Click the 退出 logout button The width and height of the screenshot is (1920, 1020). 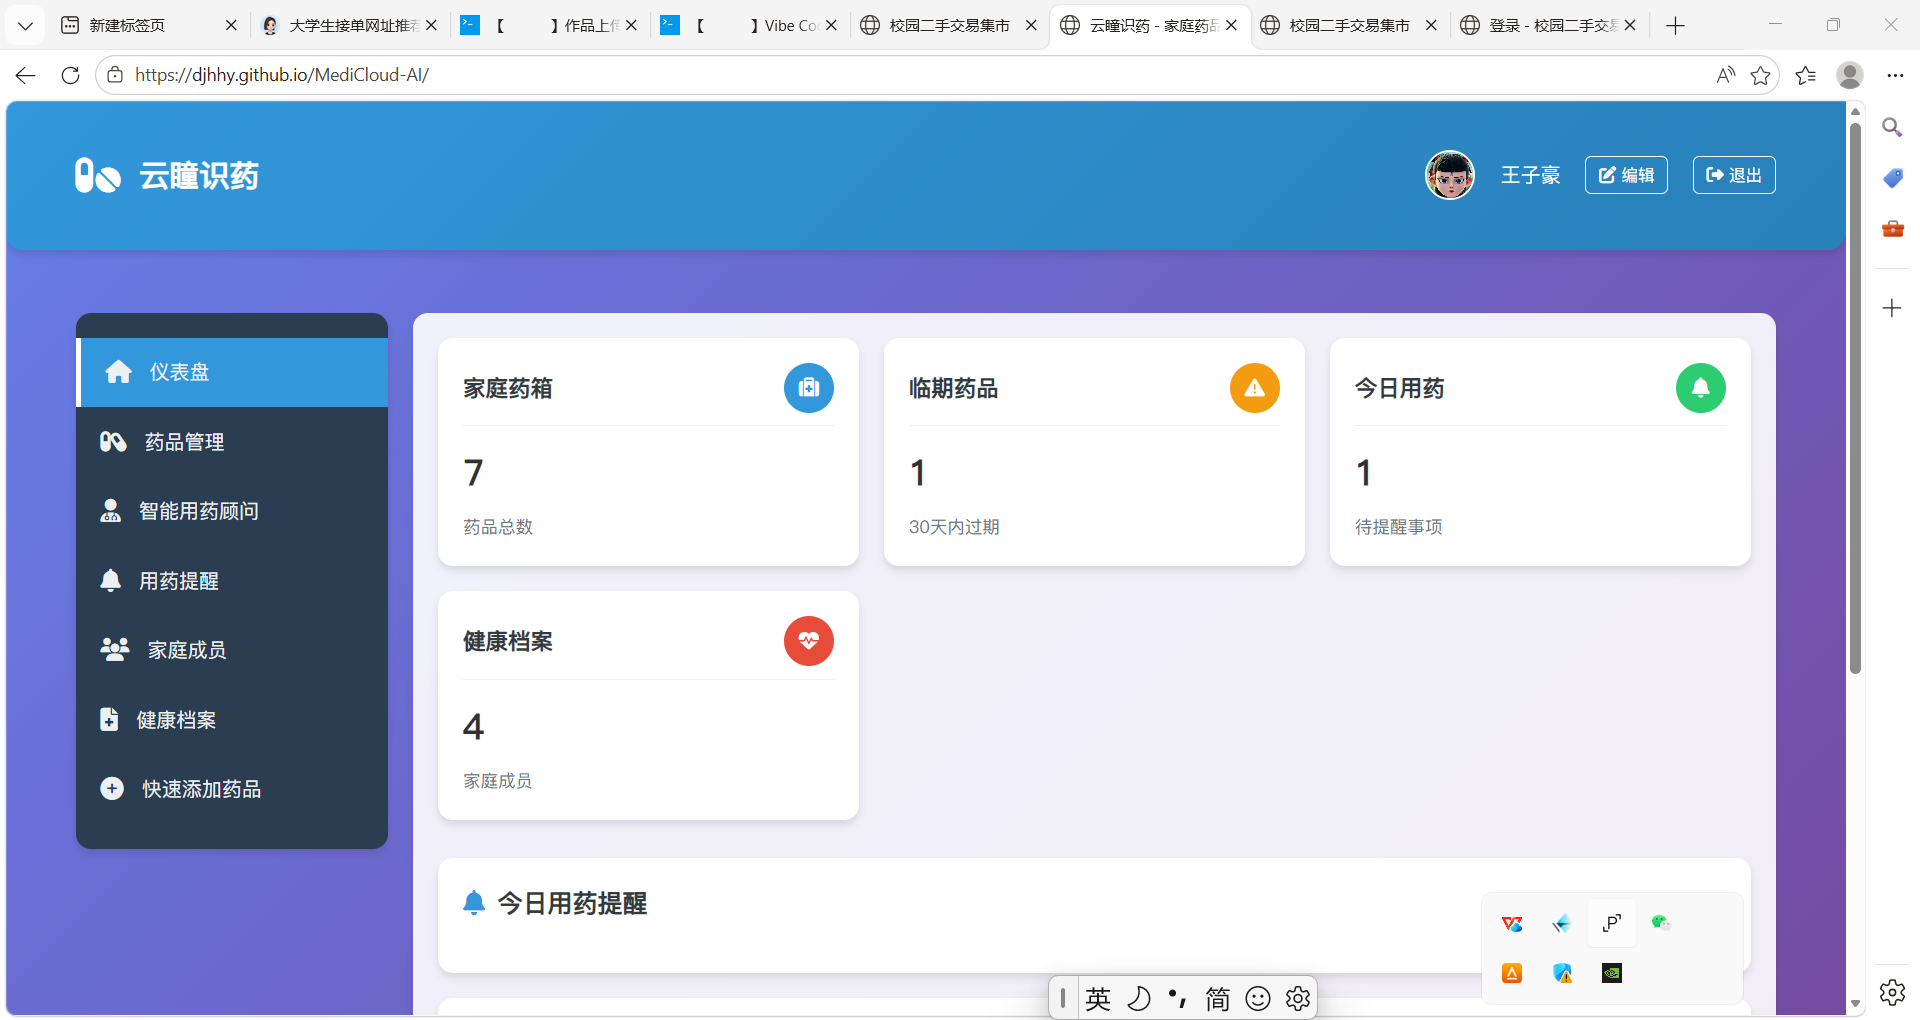[1733, 175]
